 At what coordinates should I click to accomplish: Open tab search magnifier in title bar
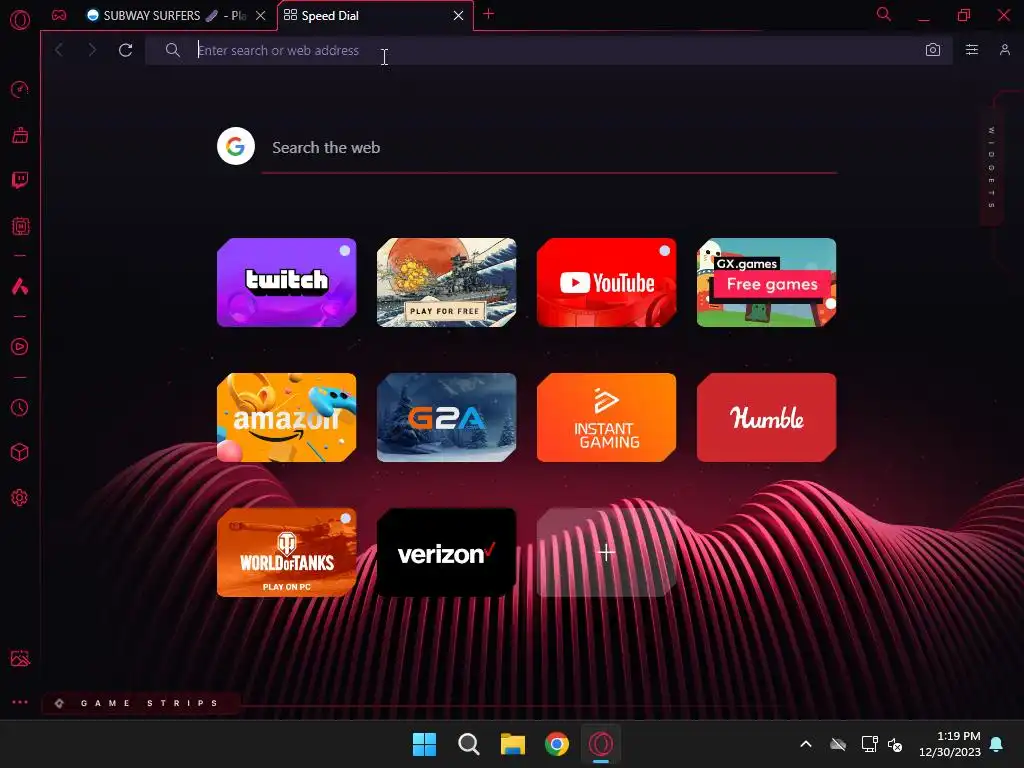[x=884, y=14]
